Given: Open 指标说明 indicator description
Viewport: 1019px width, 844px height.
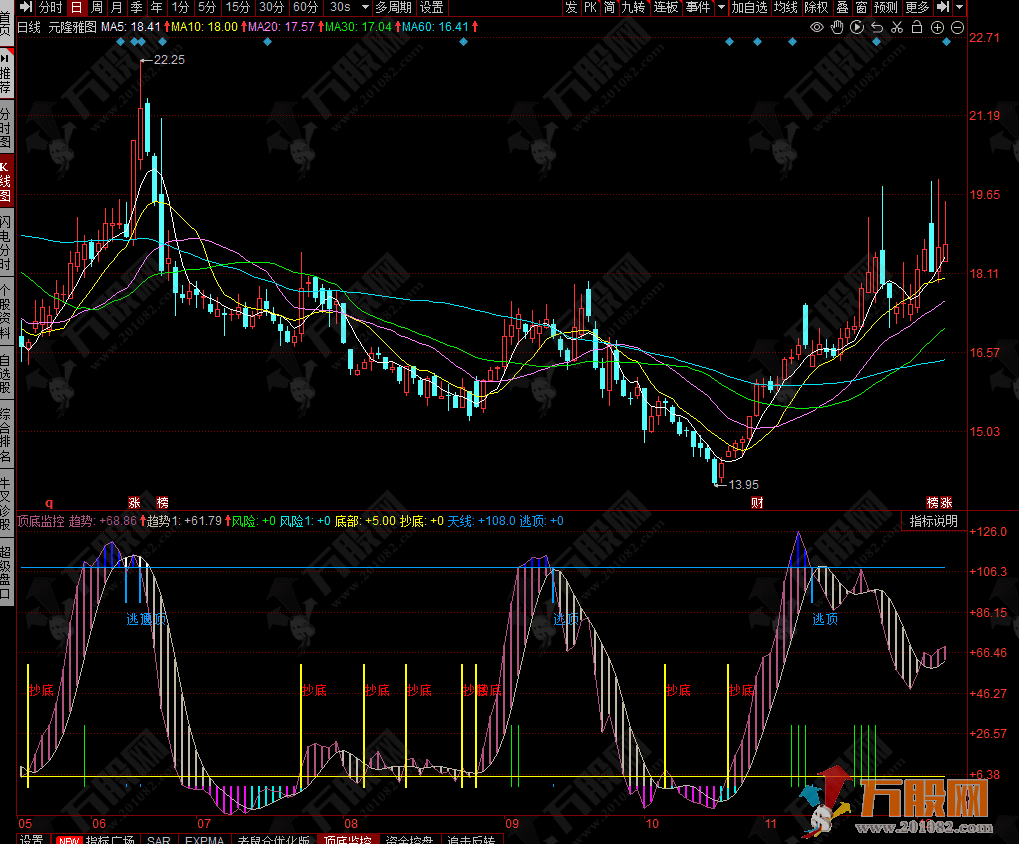Looking at the screenshot, I should [934, 521].
